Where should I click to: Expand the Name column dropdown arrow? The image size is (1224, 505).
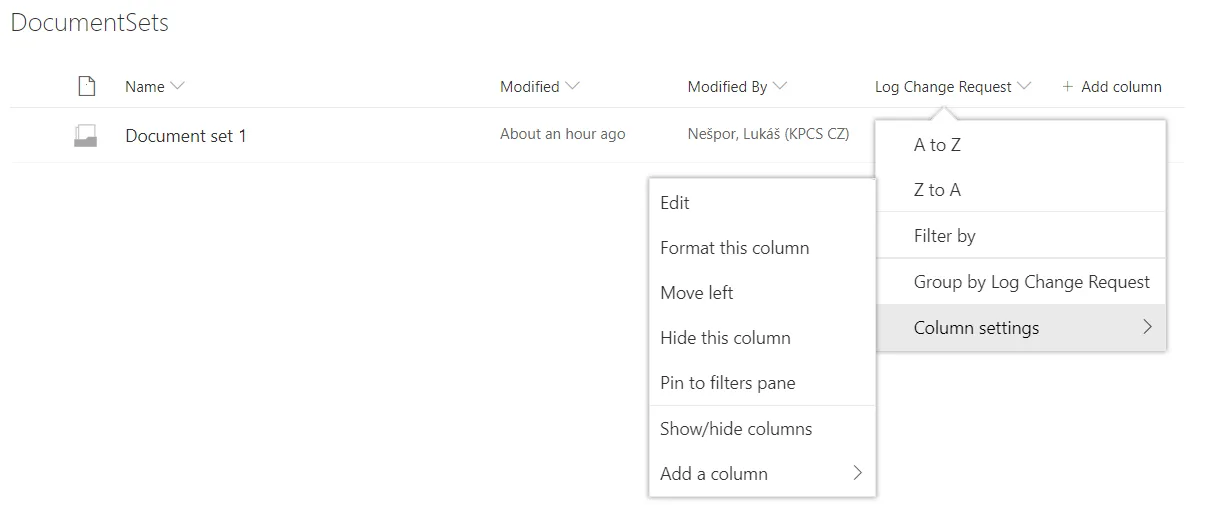[178, 86]
